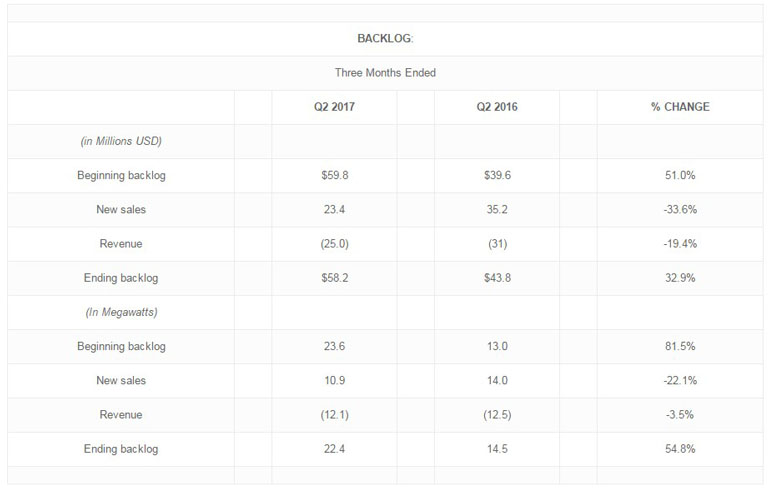Viewport: 769px width, 490px height.
Task: Click the 23.4 new sales value
Action: point(334,209)
